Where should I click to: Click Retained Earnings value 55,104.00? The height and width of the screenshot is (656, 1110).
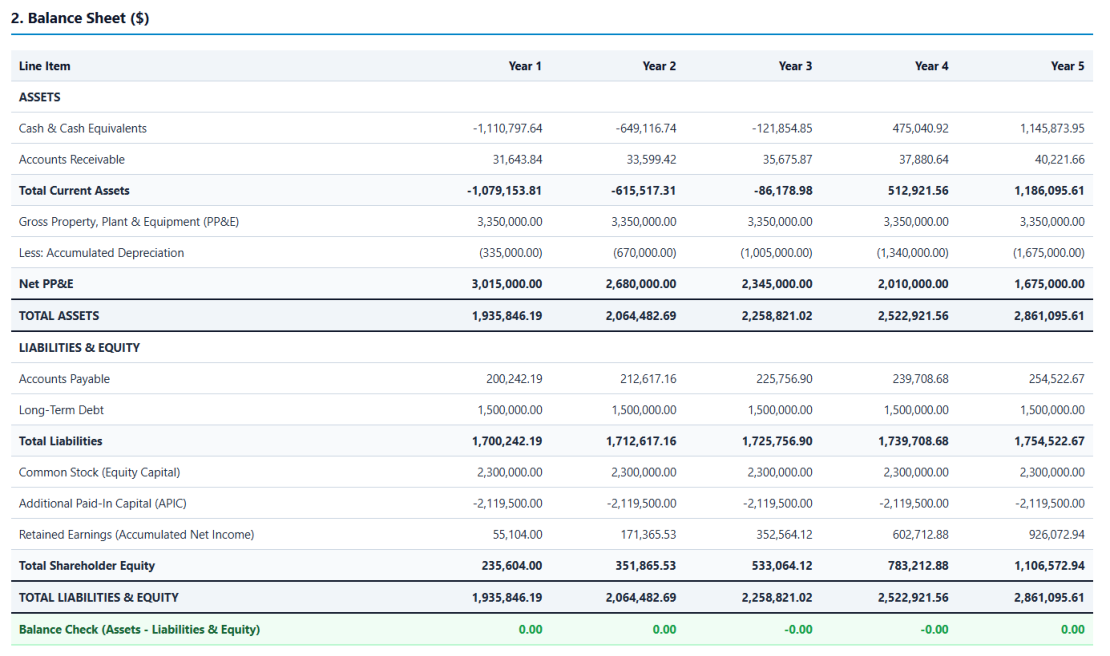coord(517,534)
